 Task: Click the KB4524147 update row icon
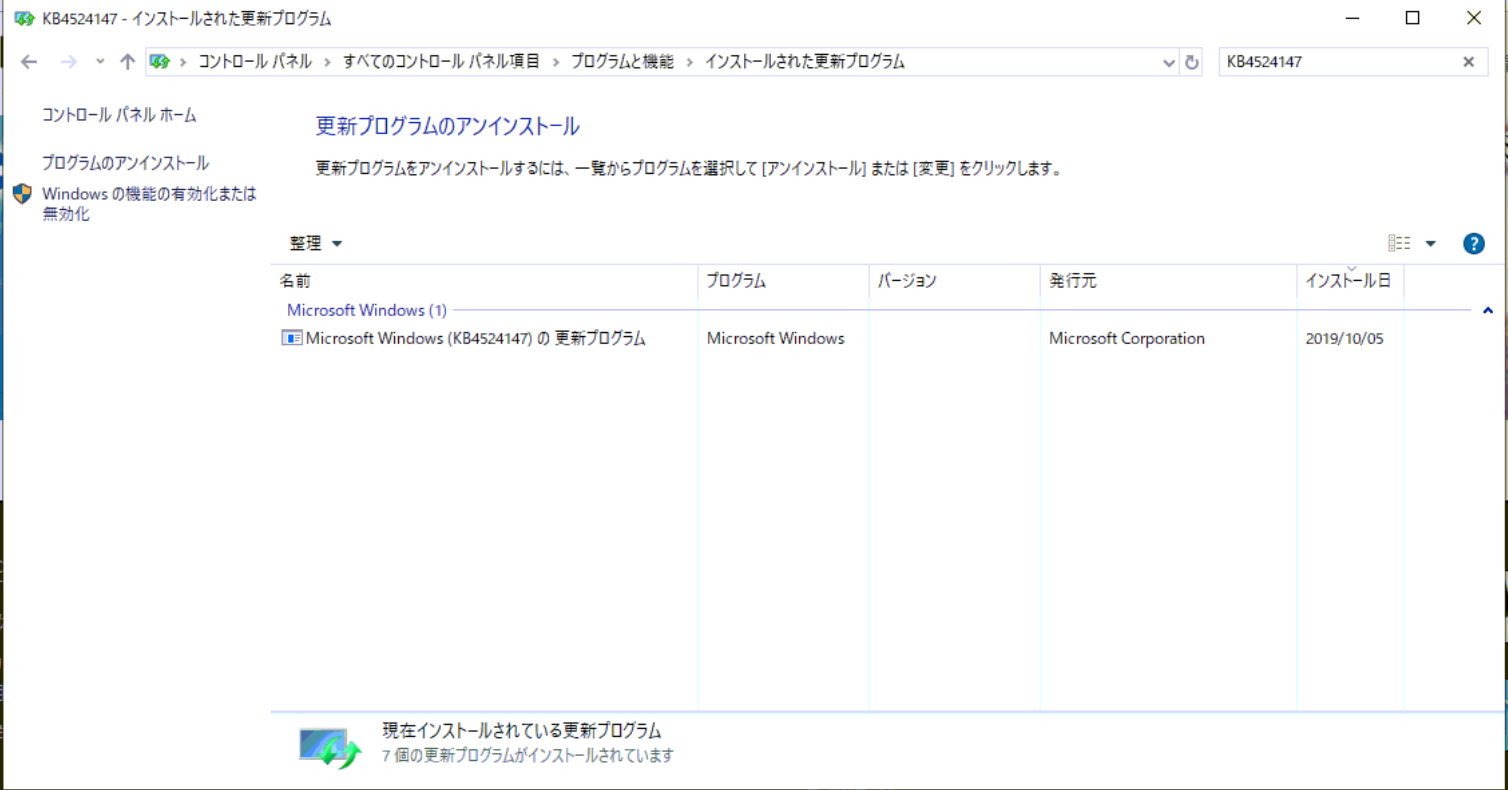292,338
